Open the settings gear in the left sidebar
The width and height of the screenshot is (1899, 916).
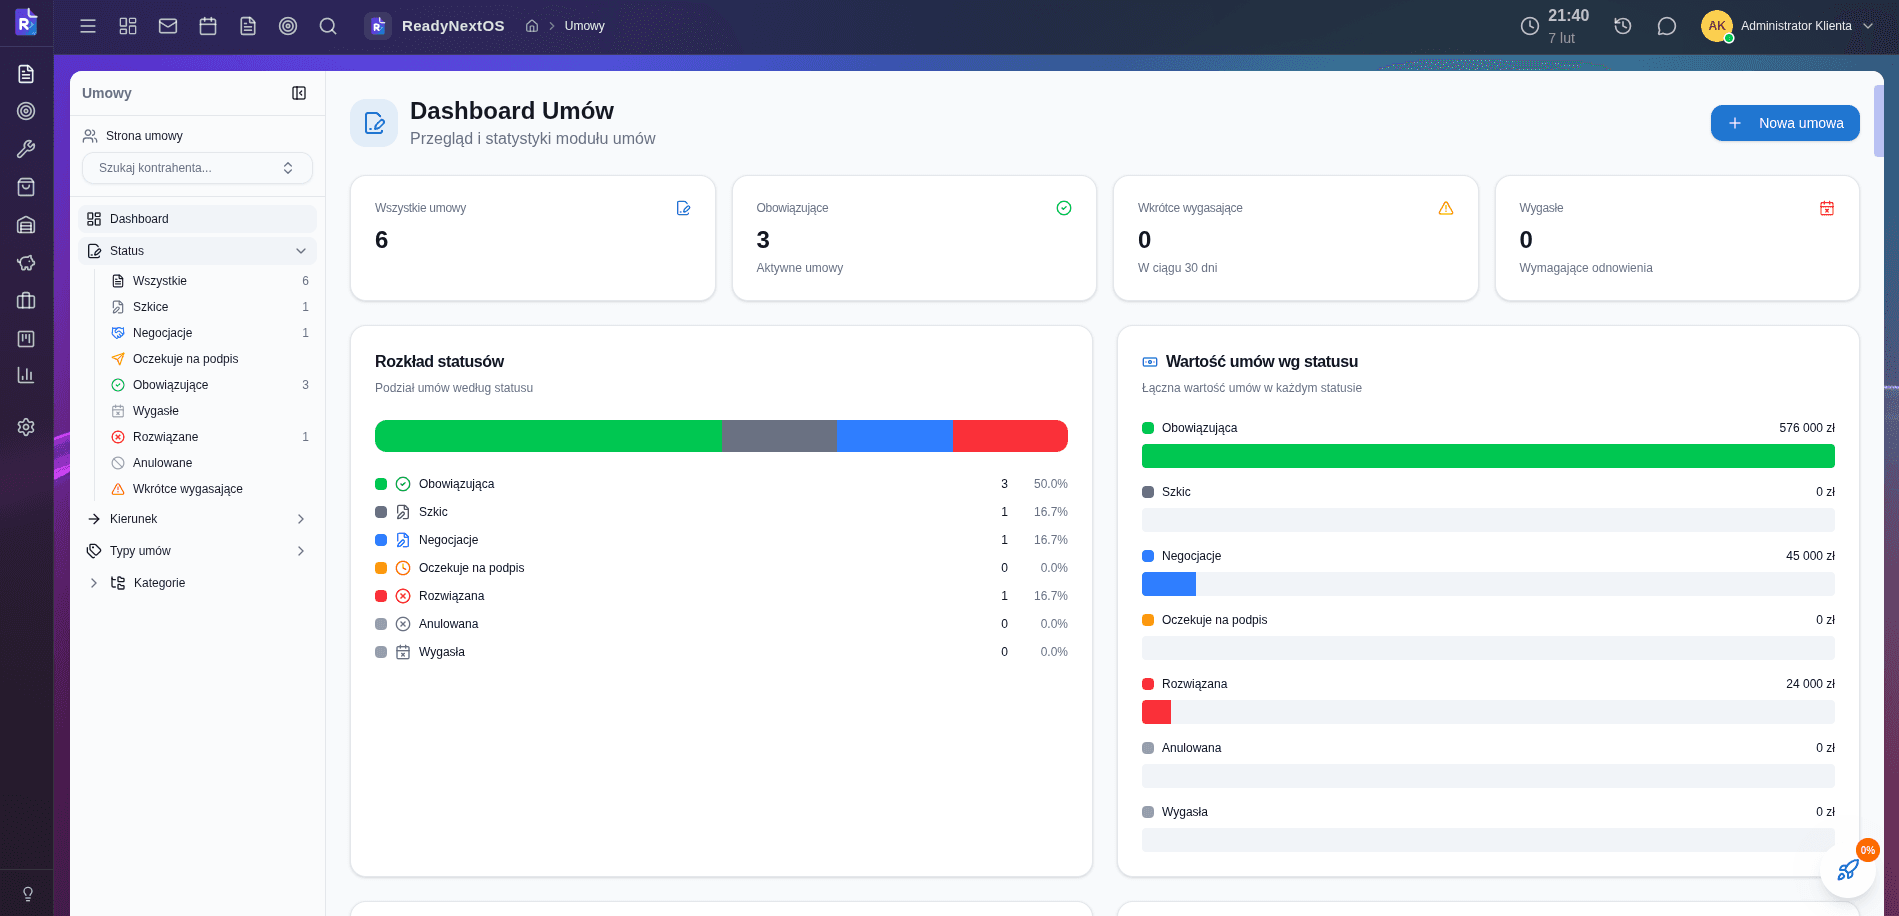click(x=26, y=426)
